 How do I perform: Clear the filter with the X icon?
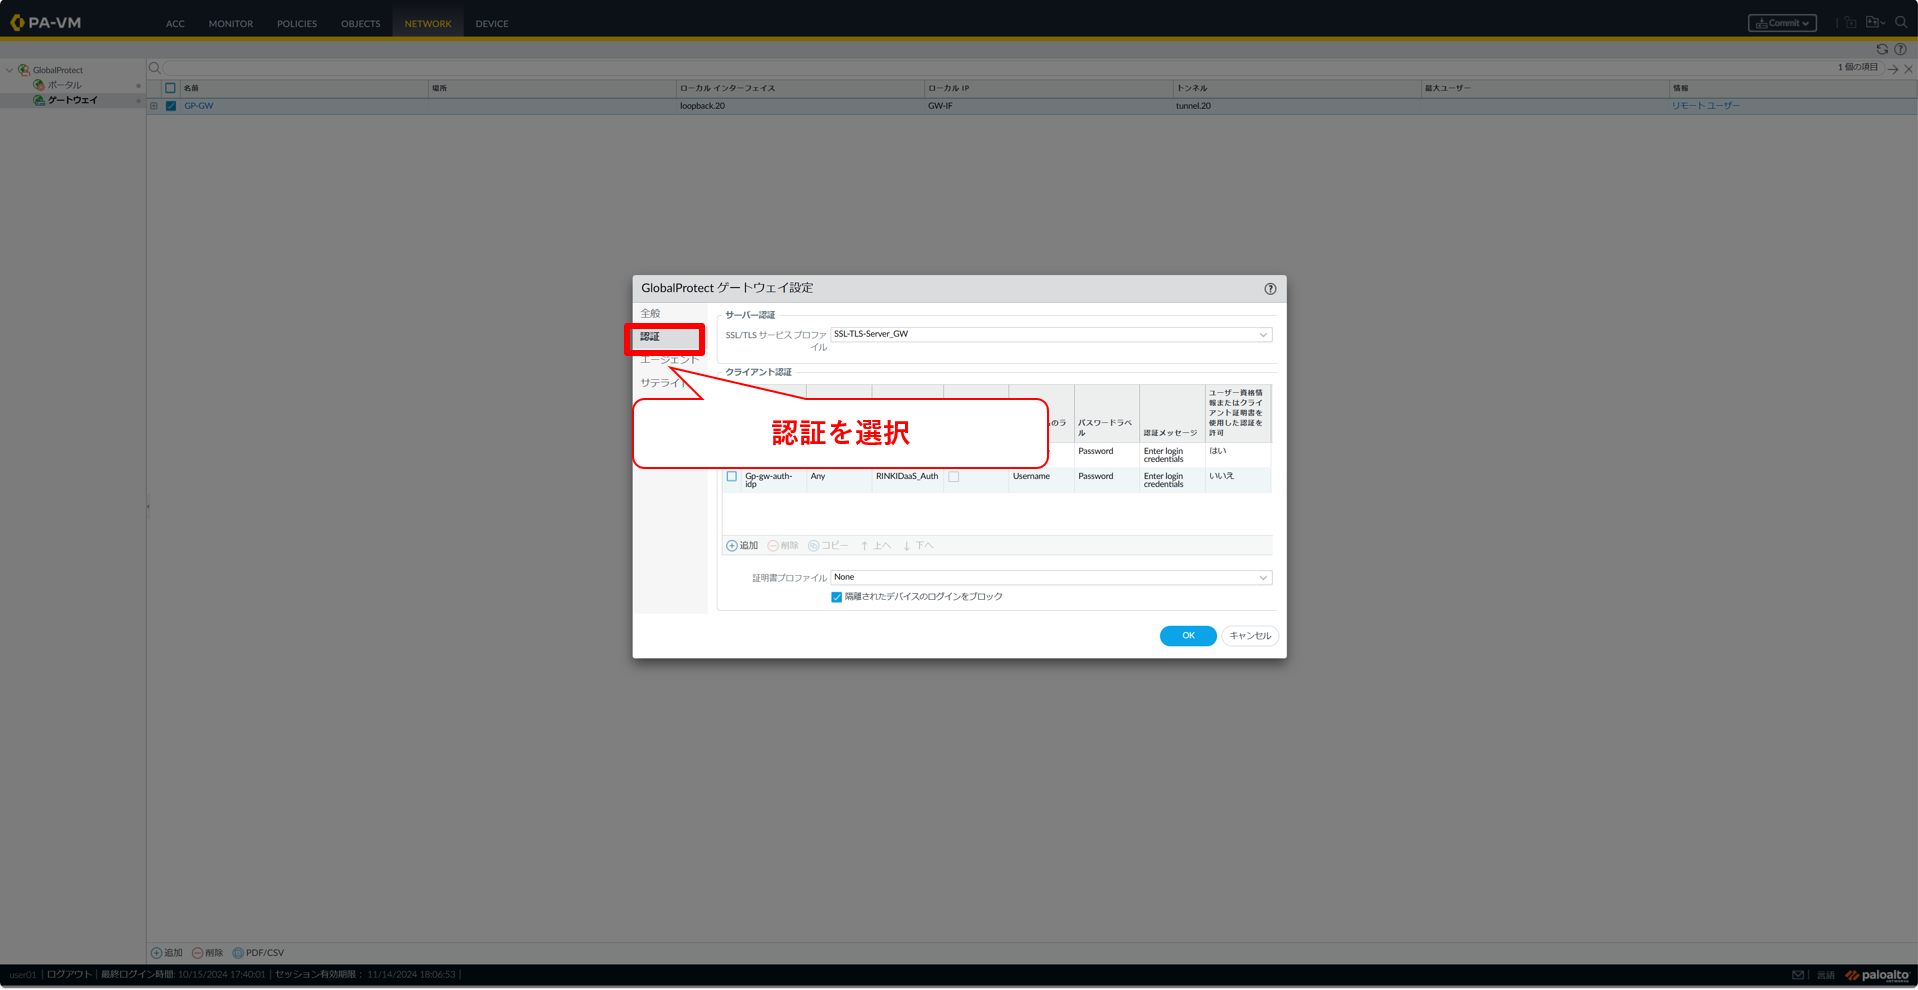[1908, 69]
